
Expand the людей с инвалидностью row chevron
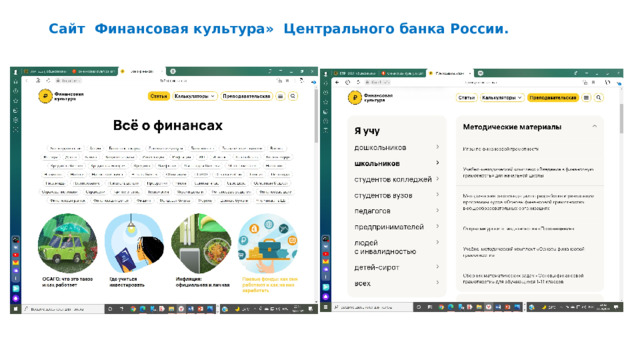(438, 242)
